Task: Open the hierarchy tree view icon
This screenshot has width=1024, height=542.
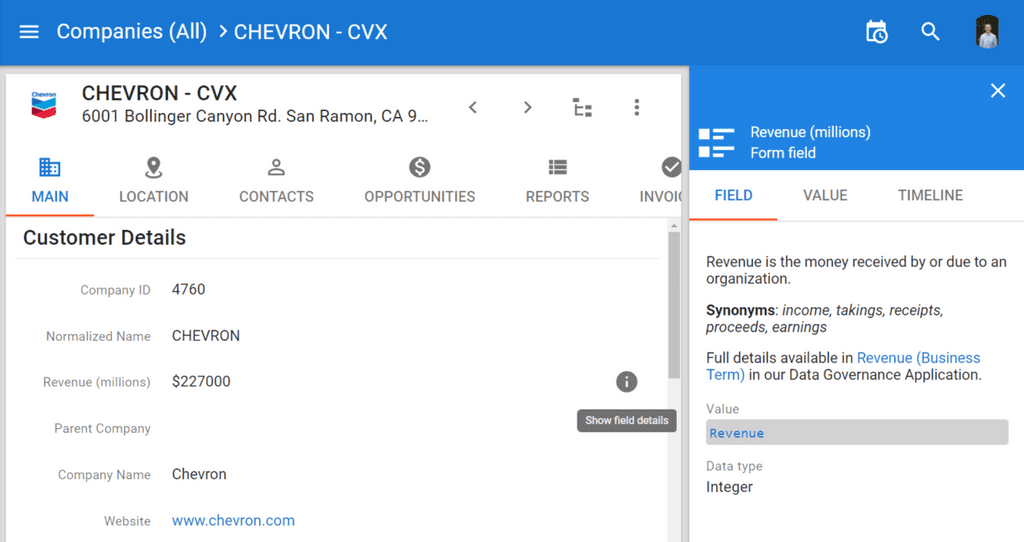Action: pyautogui.click(x=582, y=107)
